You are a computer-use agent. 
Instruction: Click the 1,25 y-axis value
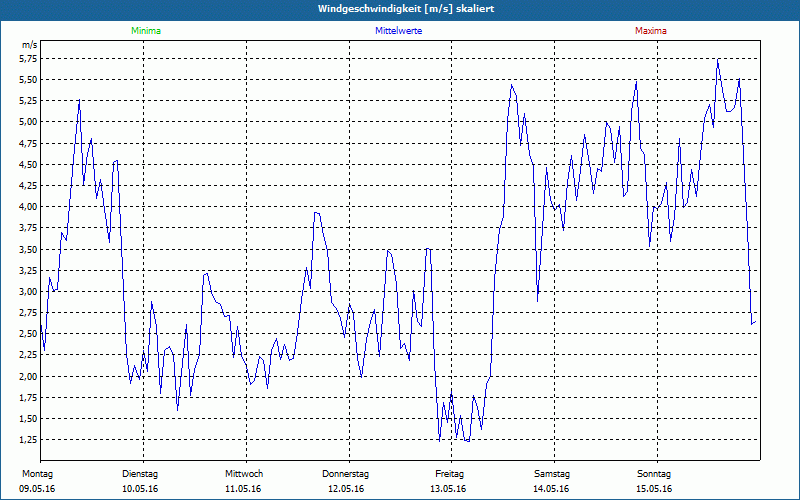pos(29,440)
